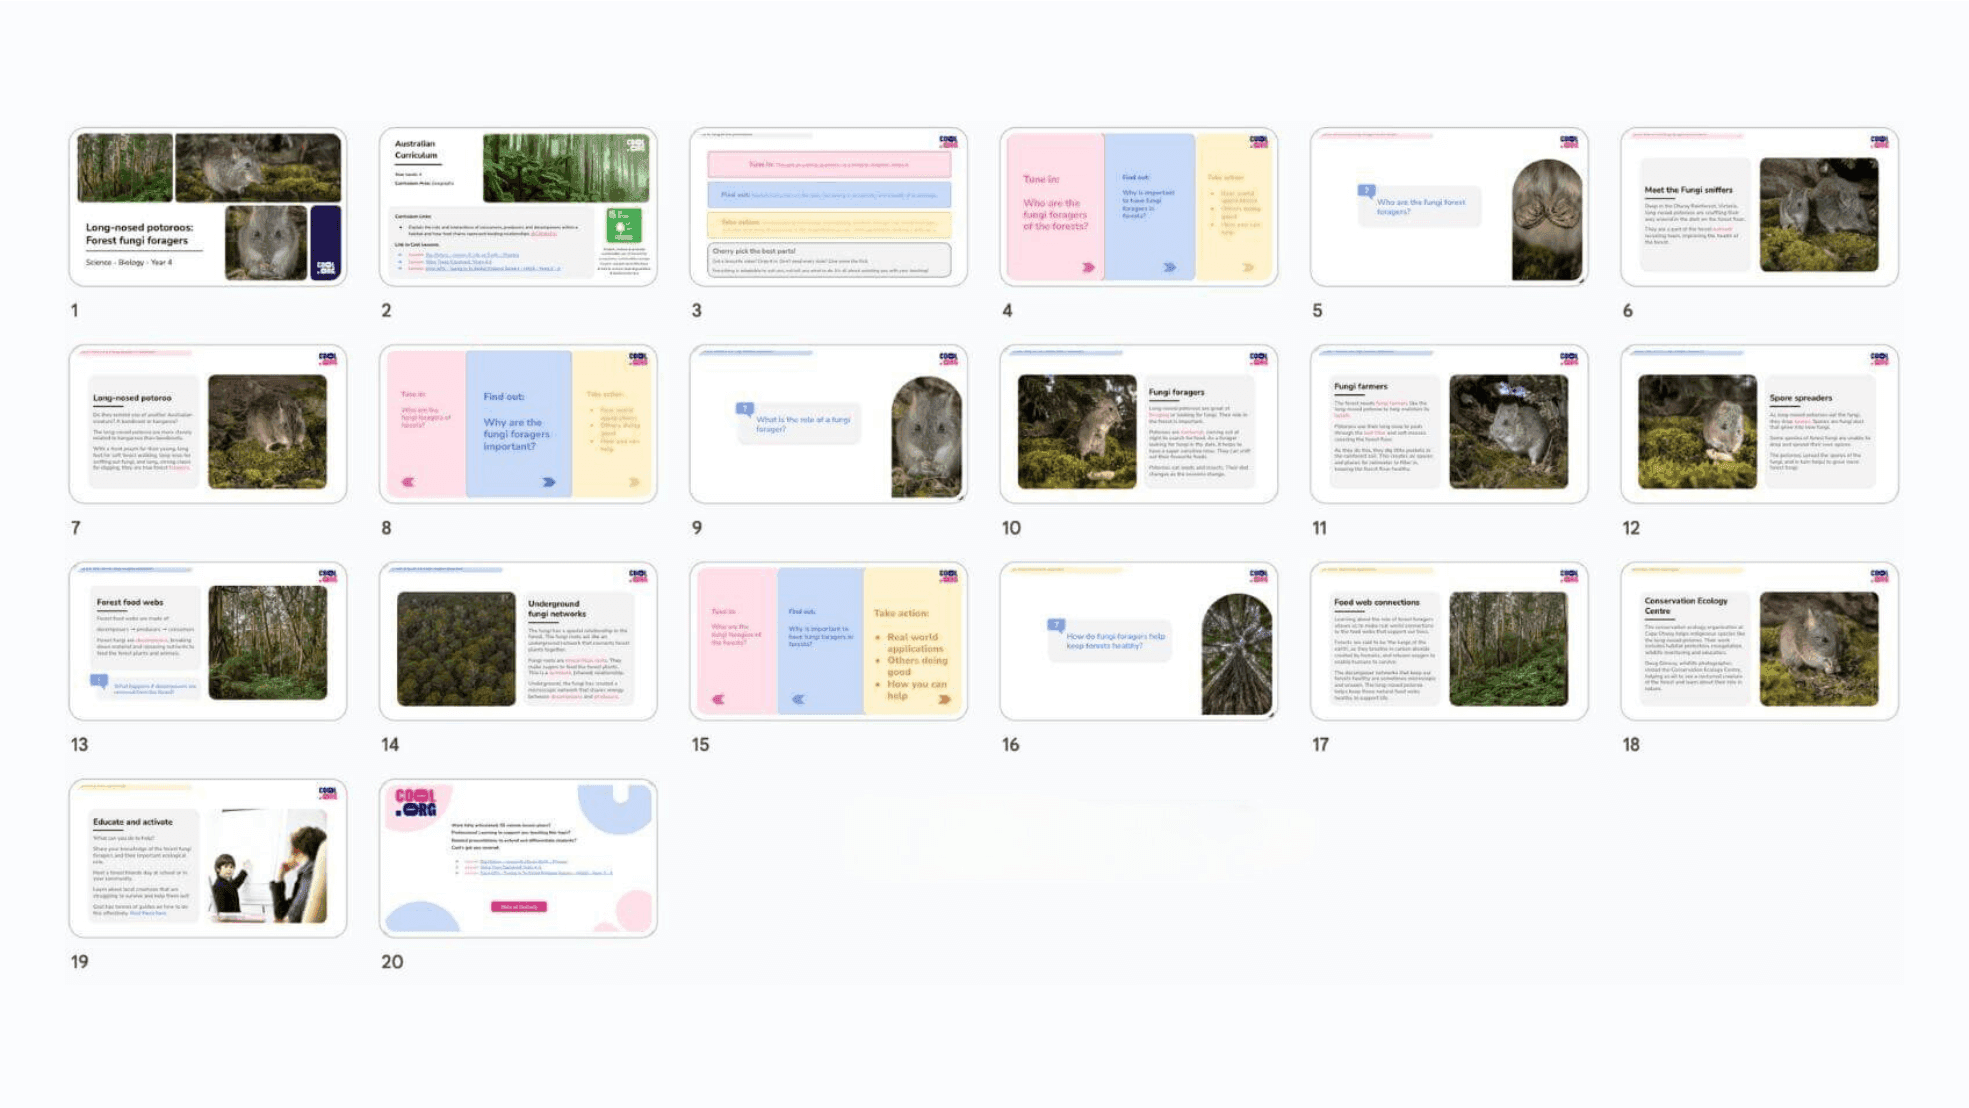Click the pink back arrow on slide 8
This screenshot has width=1969, height=1108.
pyautogui.click(x=408, y=482)
